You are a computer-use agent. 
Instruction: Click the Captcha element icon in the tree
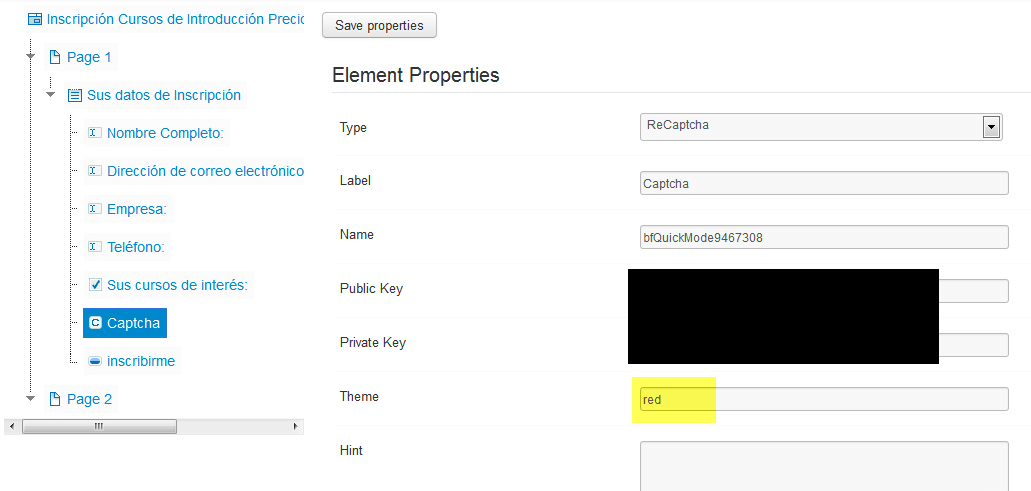point(95,323)
